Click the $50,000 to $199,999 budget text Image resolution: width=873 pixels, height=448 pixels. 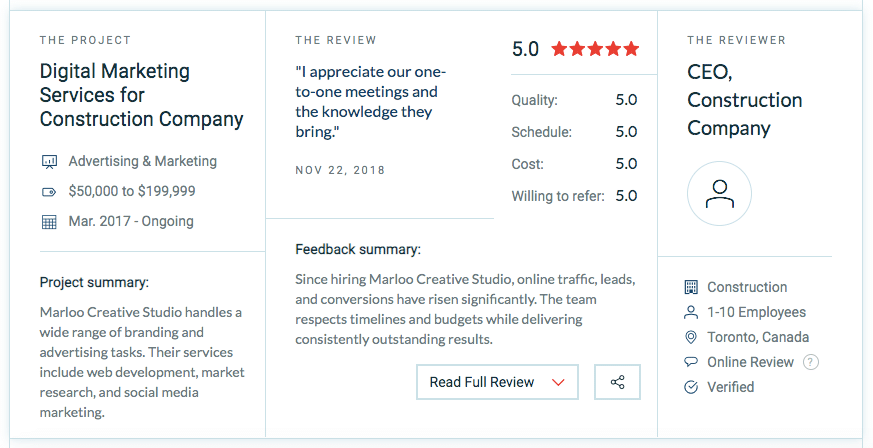coord(132,191)
